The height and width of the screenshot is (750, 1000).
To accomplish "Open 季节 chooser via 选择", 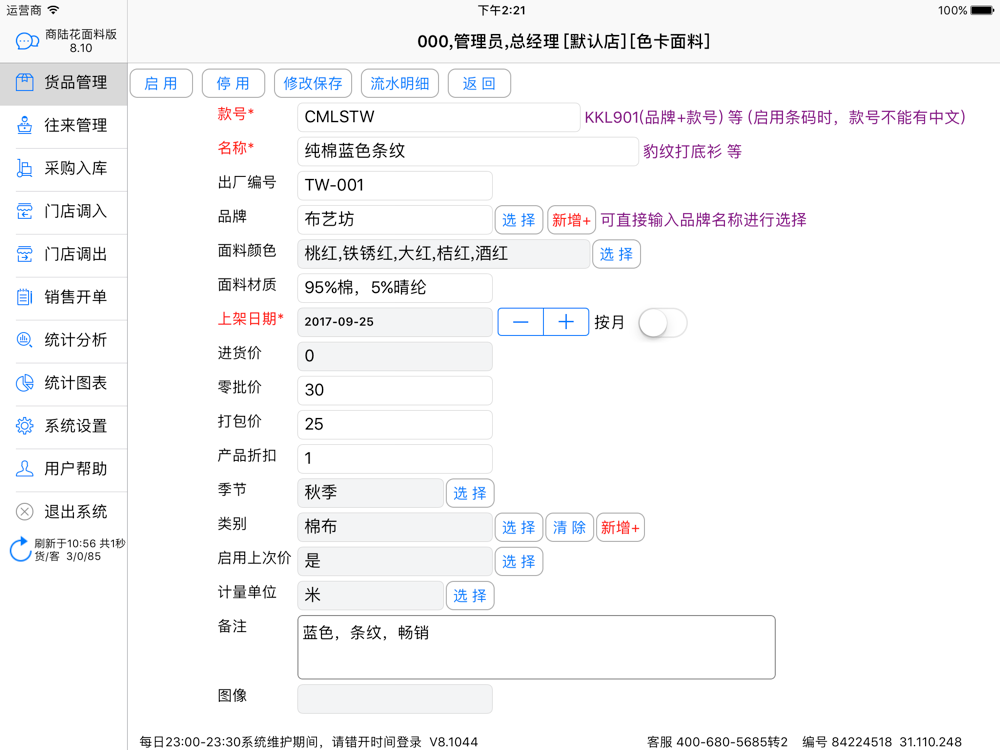I will click(469, 493).
